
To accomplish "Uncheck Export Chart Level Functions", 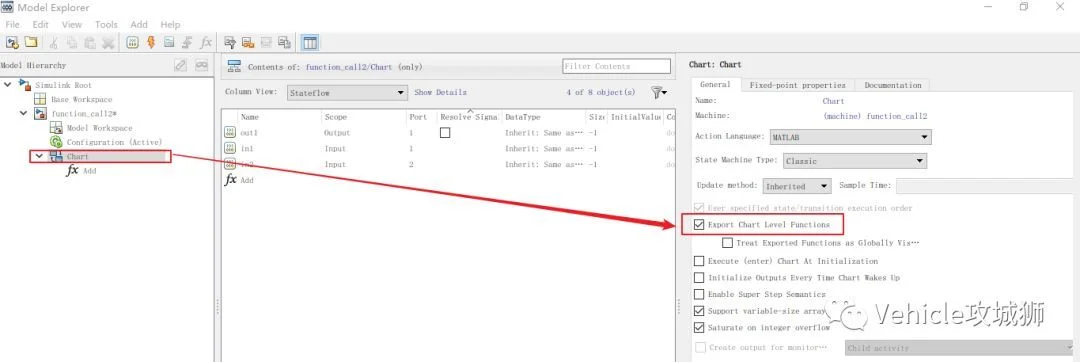I will (x=700, y=225).
